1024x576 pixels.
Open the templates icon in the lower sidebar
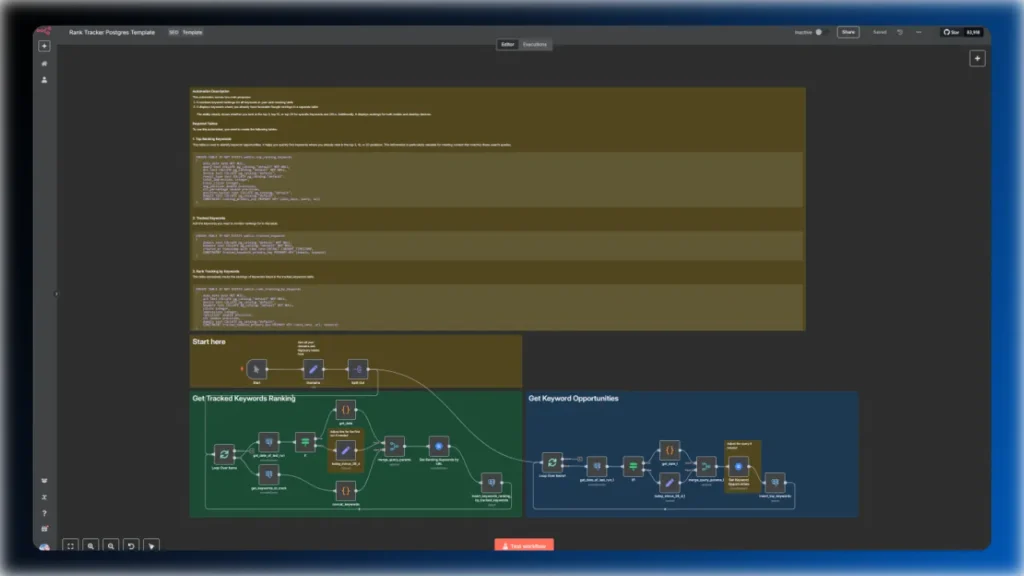click(44, 481)
